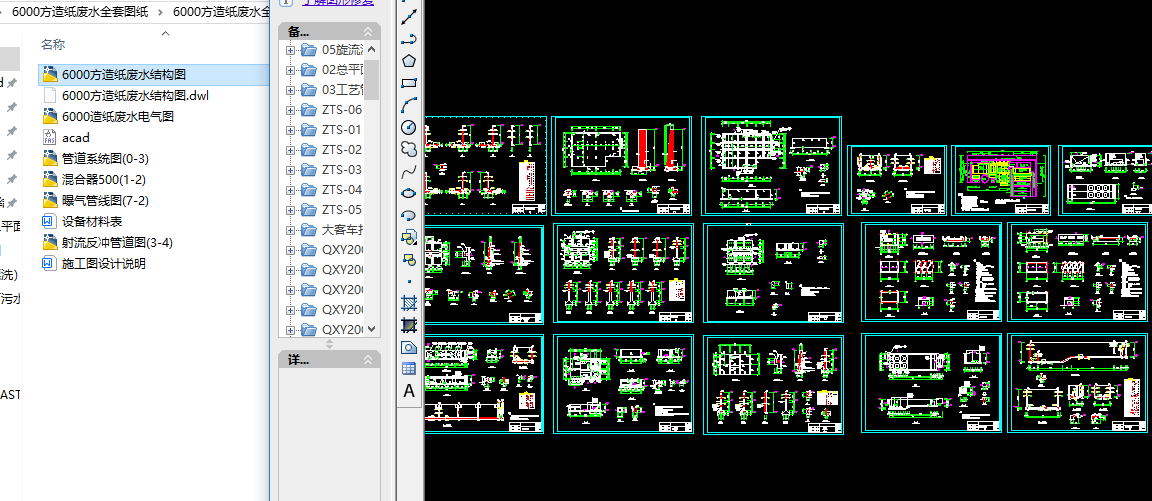Click the acad FAS file icon
The height and width of the screenshot is (501, 1152).
pyautogui.click(x=50, y=137)
